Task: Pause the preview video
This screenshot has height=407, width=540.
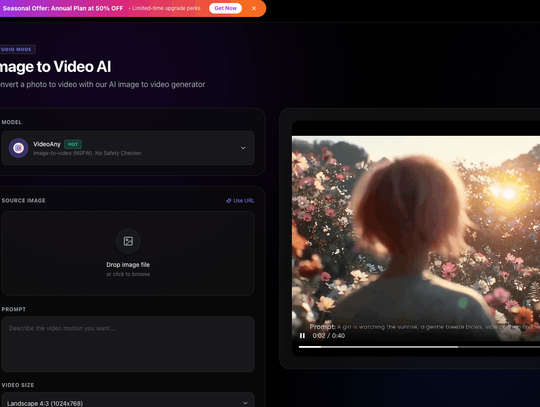Action: point(302,335)
